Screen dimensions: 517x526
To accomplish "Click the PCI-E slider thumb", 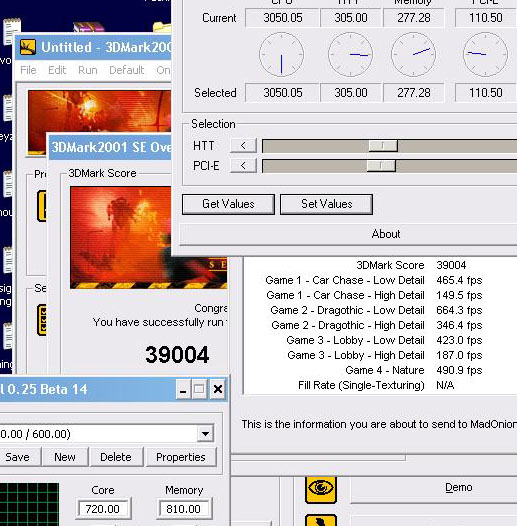I will click(381, 165).
